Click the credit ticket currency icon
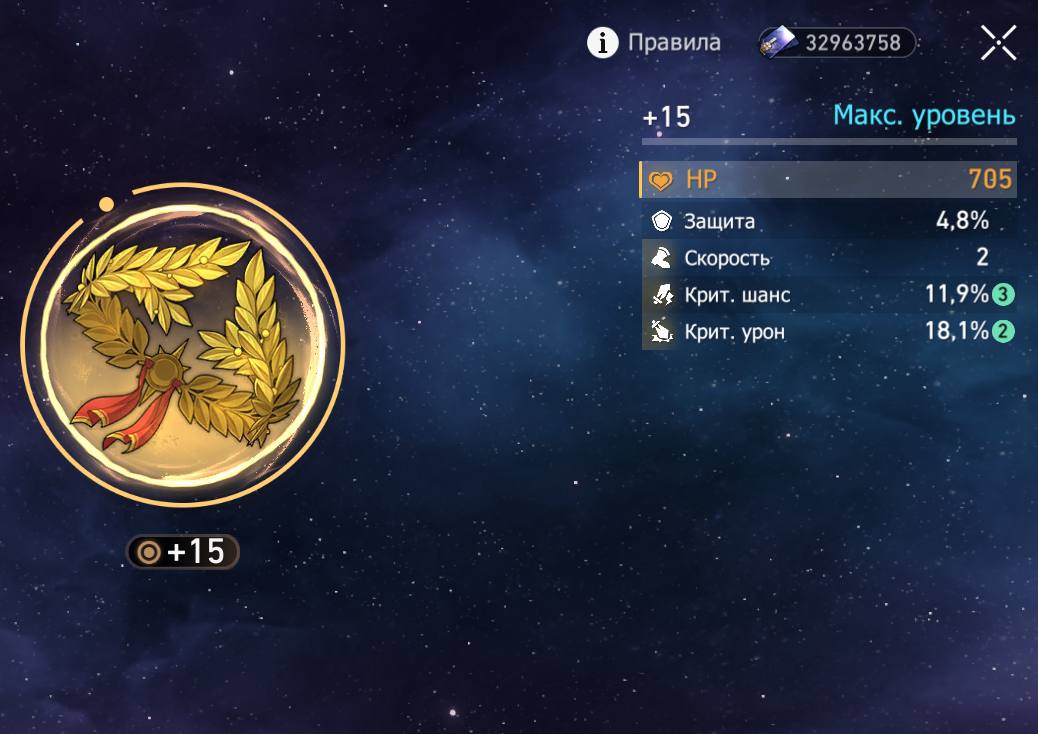This screenshot has height=734, width=1038. (779, 43)
